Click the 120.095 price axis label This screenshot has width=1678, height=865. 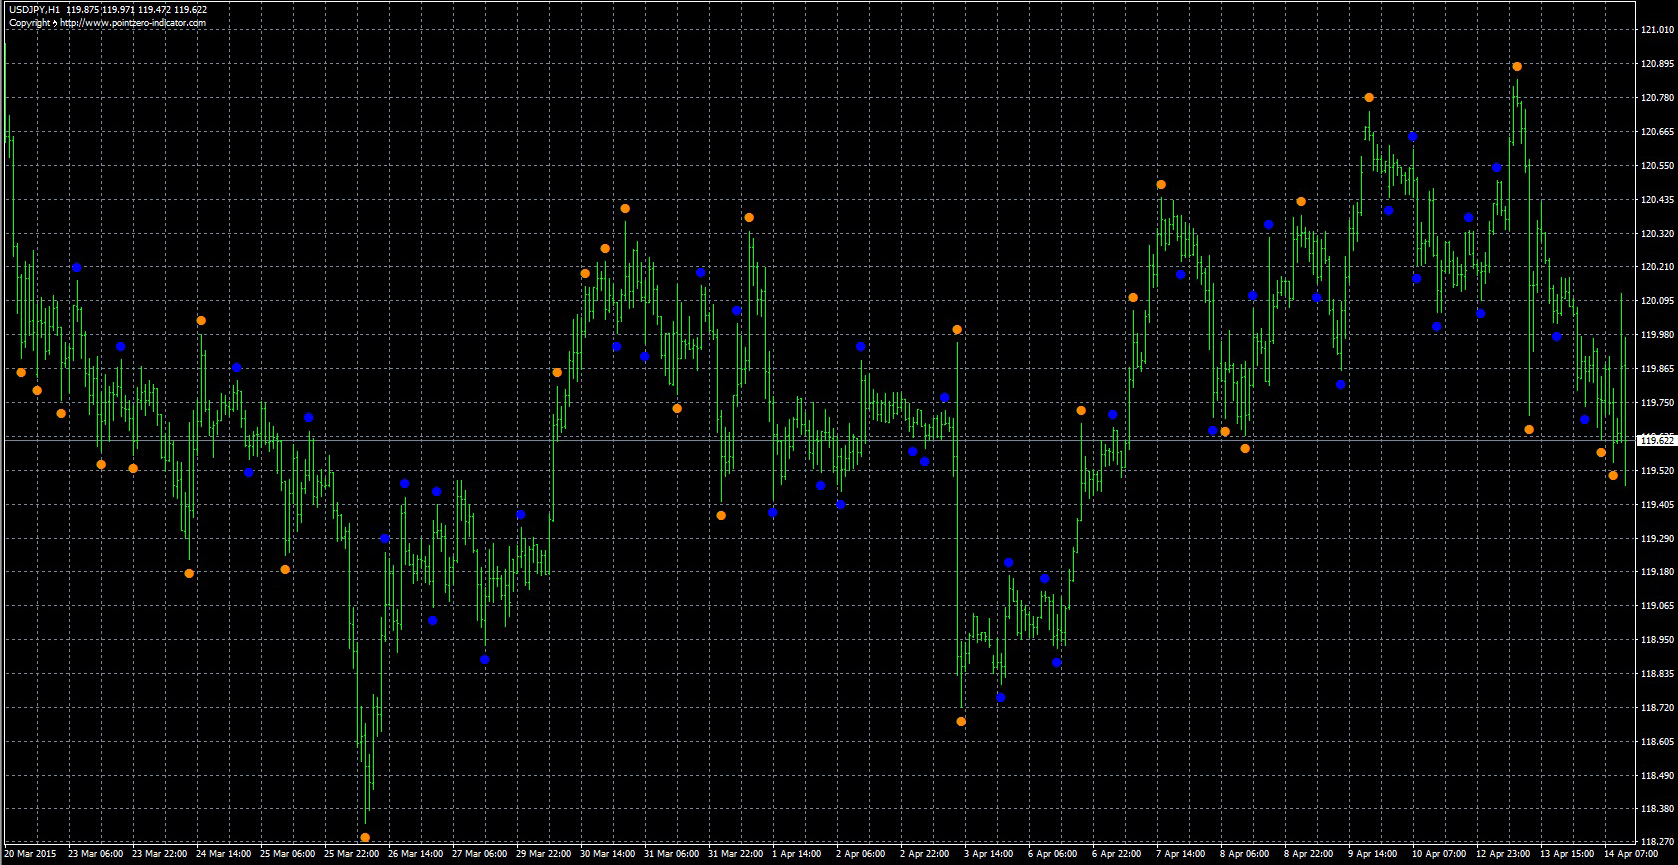(1657, 301)
